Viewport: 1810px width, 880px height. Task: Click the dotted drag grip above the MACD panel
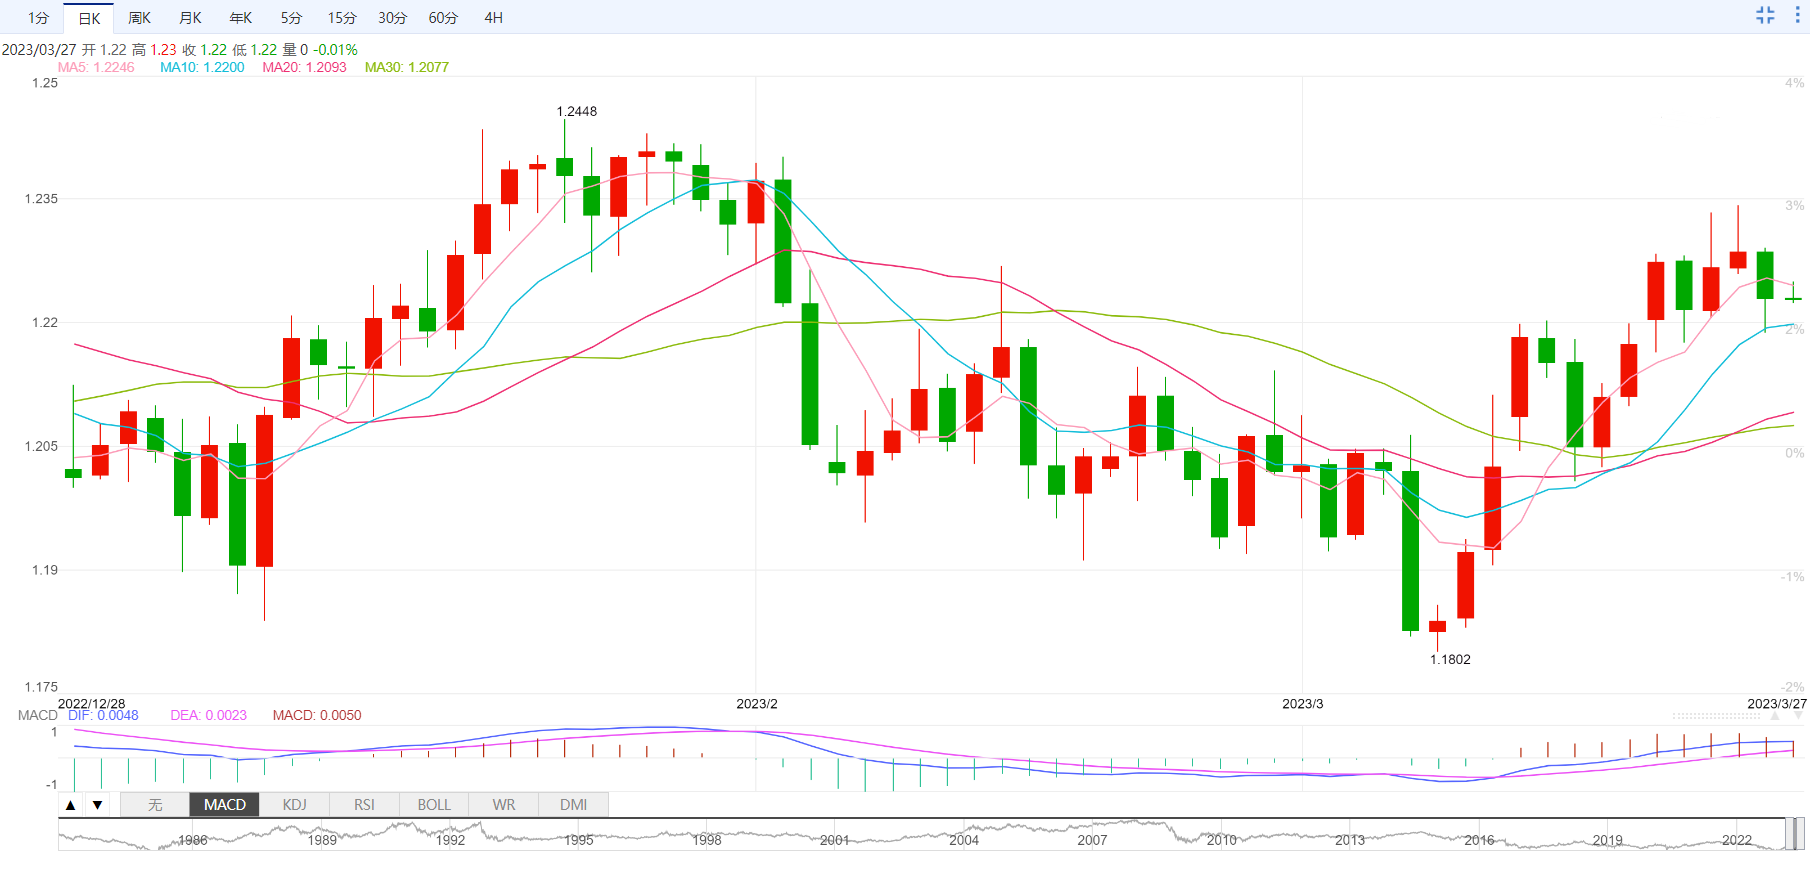pyautogui.click(x=1716, y=716)
